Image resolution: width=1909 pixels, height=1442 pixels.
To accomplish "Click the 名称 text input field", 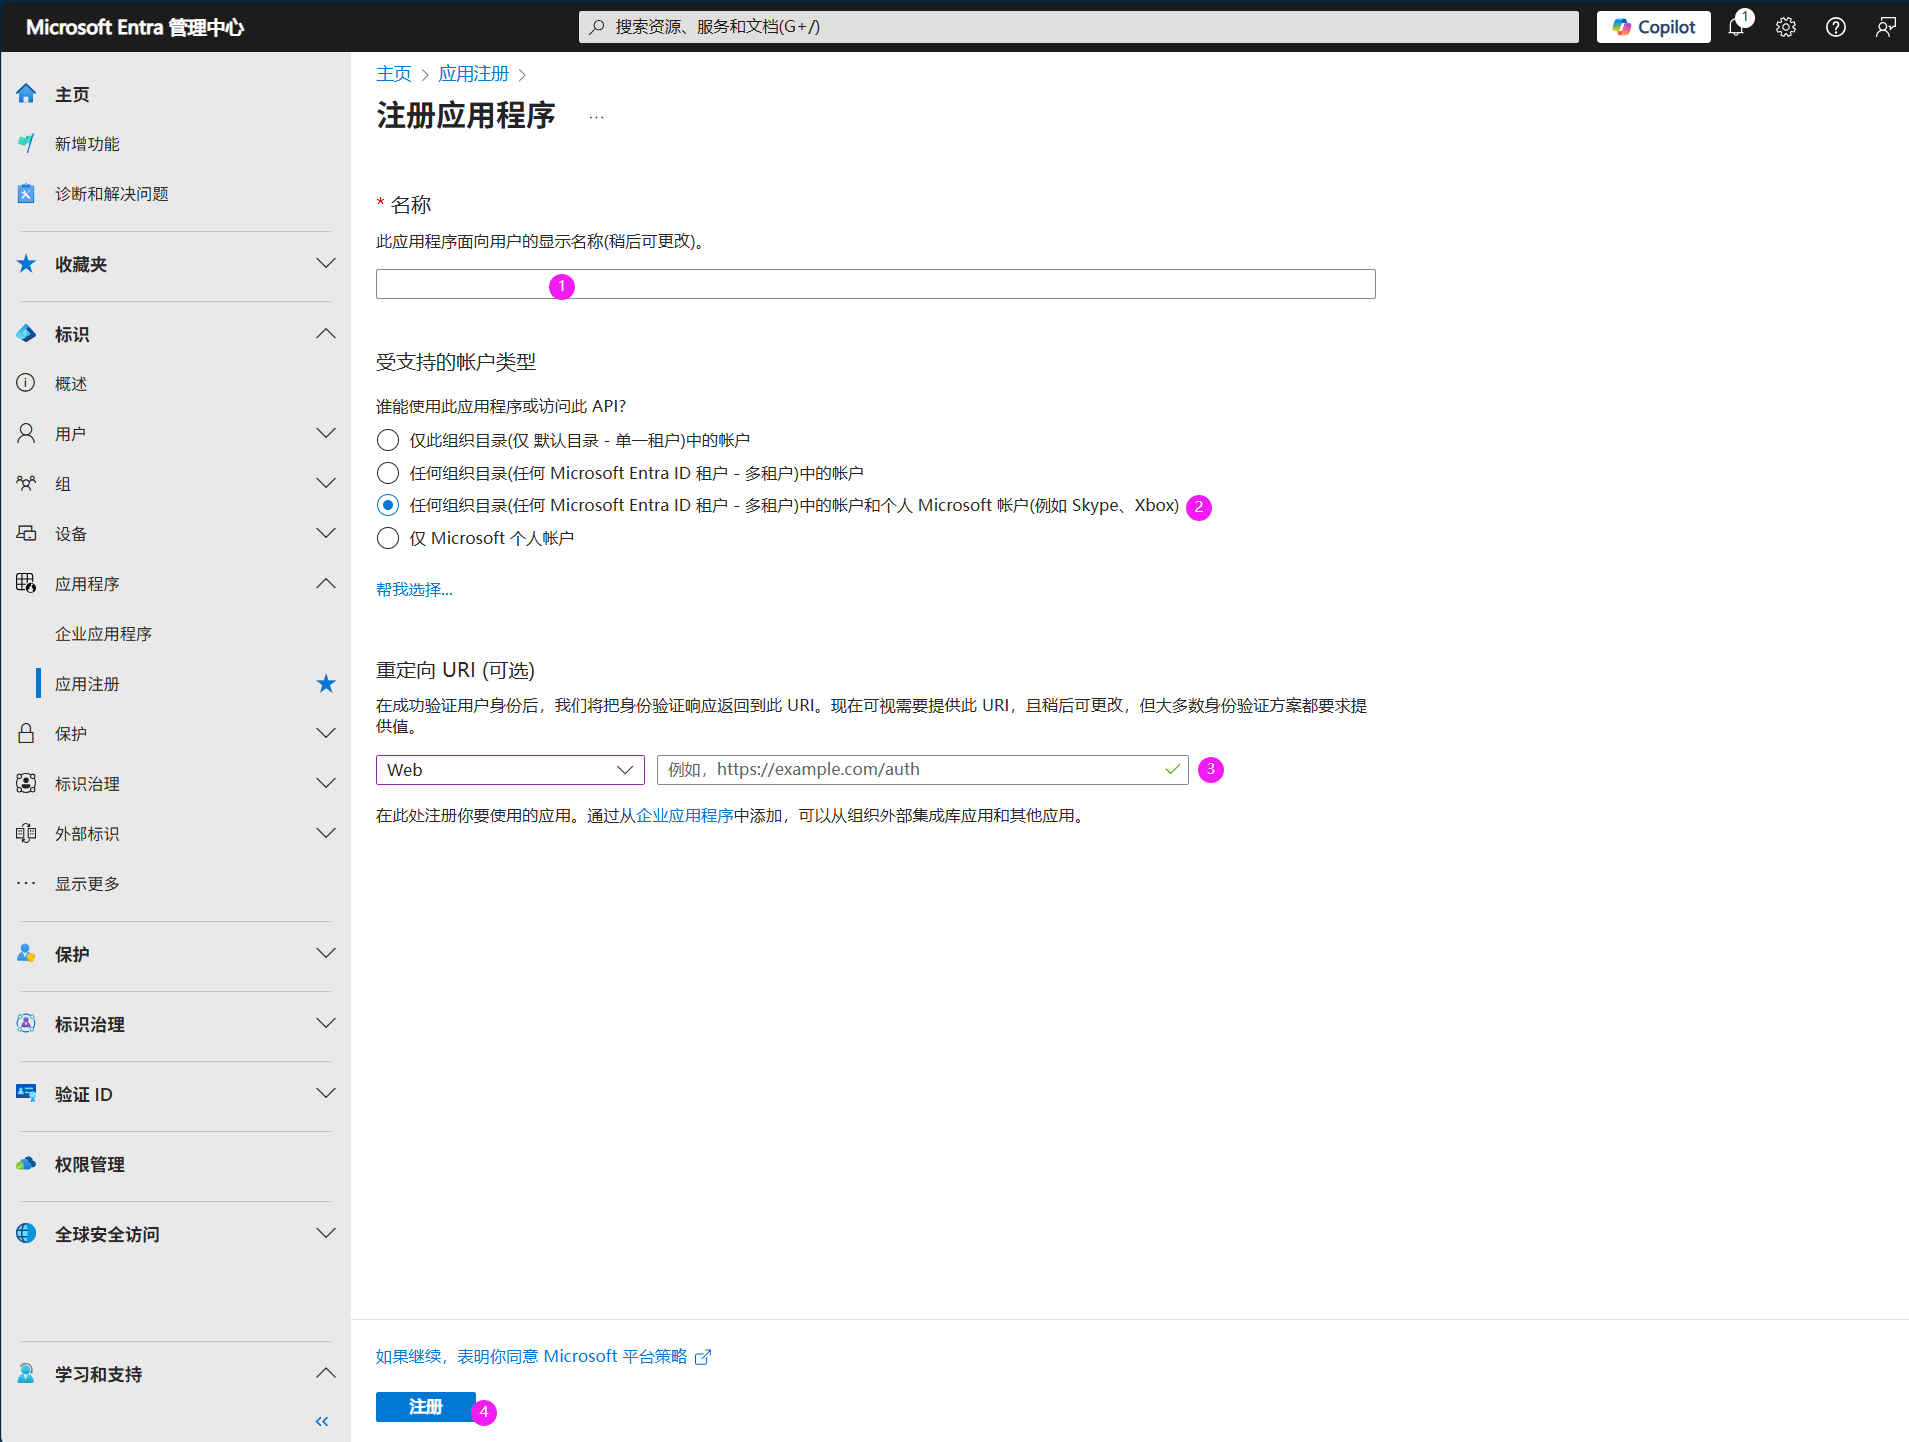I will pyautogui.click(x=876, y=284).
